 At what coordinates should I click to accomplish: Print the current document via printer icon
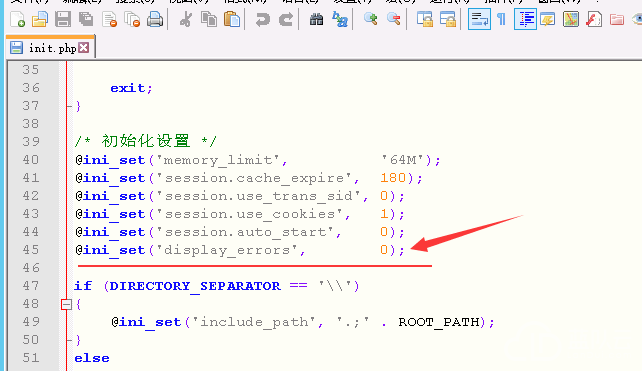[155, 19]
